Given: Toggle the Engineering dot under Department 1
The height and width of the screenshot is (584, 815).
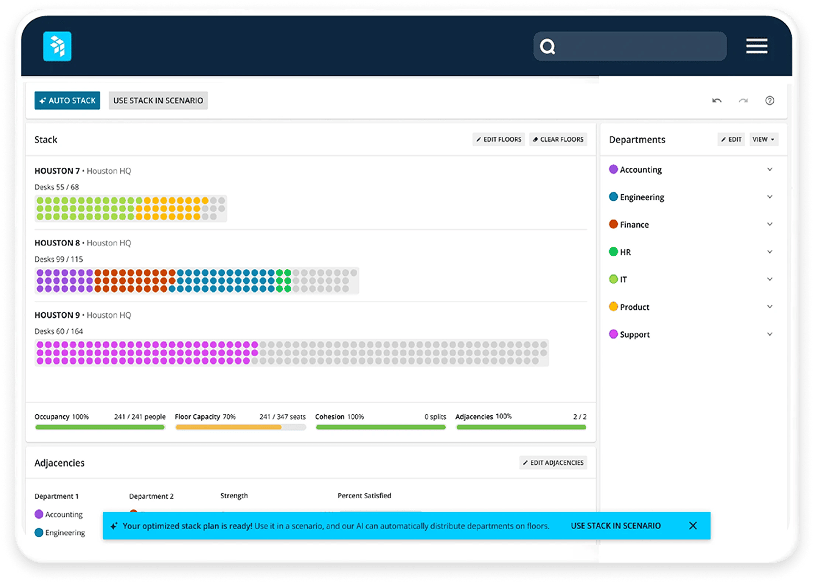Looking at the screenshot, I should click(41, 532).
